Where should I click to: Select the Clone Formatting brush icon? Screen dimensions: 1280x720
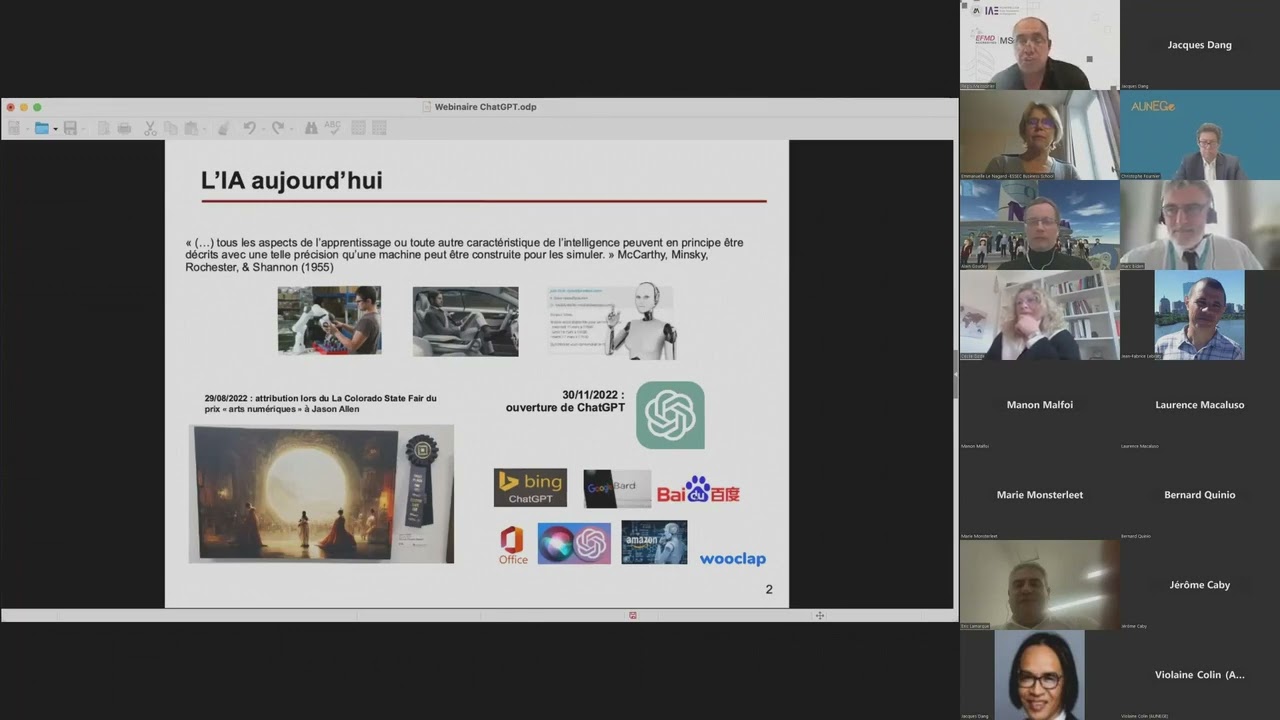[223, 128]
